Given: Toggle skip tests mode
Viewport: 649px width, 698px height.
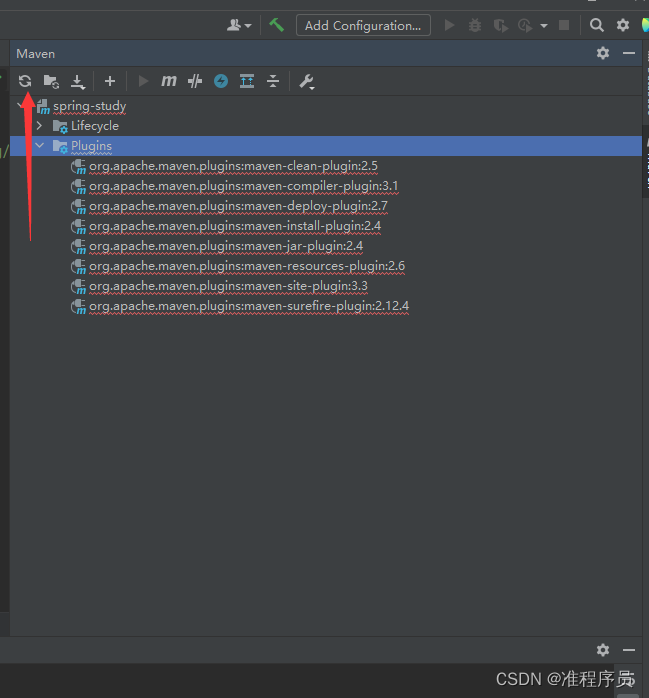Looking at the screenshot, I should click(x=195, y=81).
